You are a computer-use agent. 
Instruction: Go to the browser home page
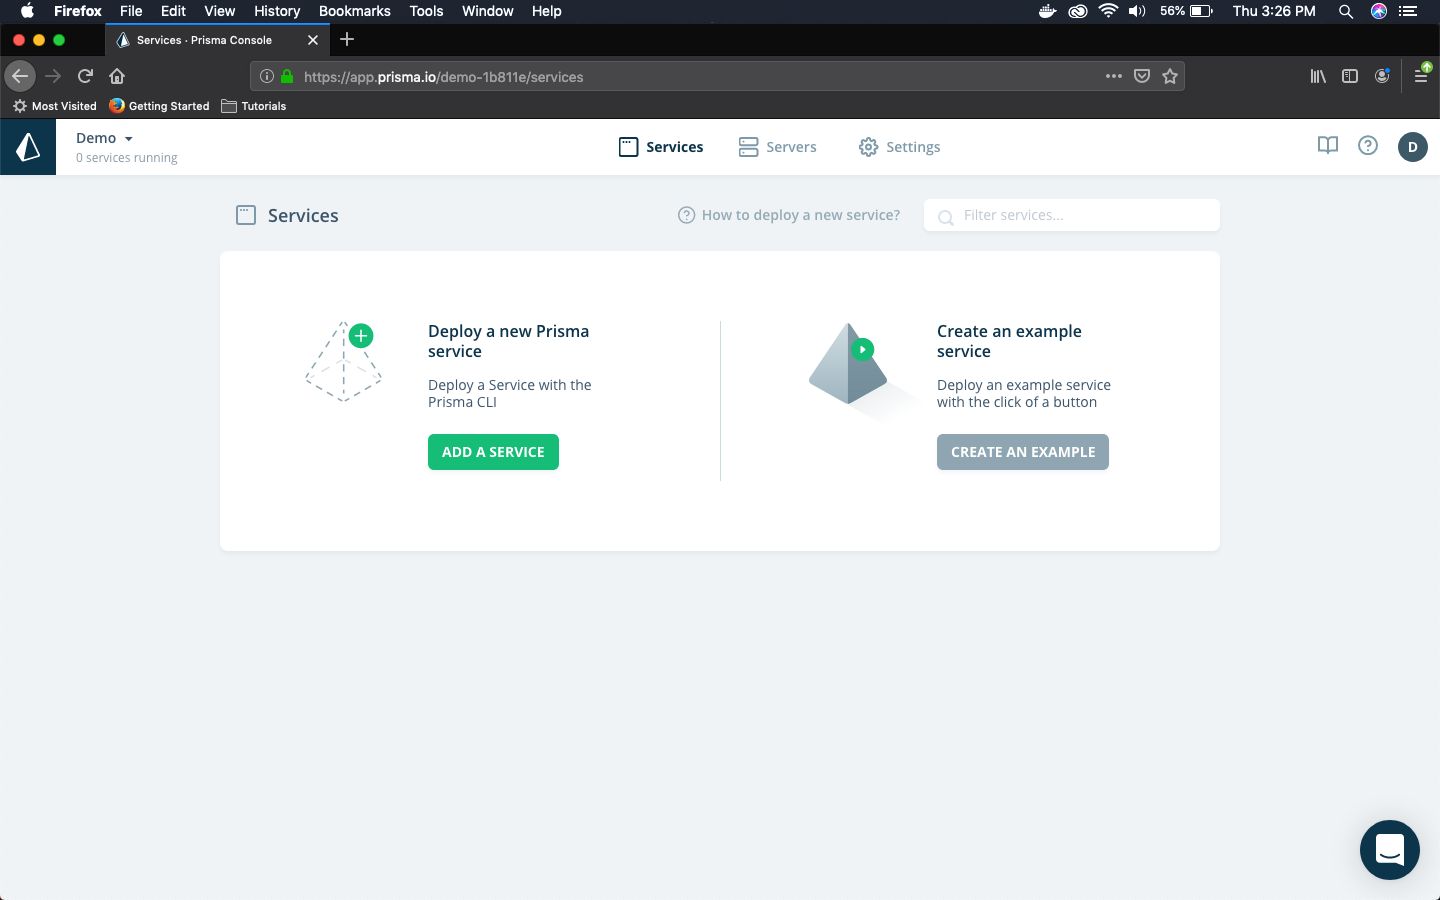[x=117, y=76]
